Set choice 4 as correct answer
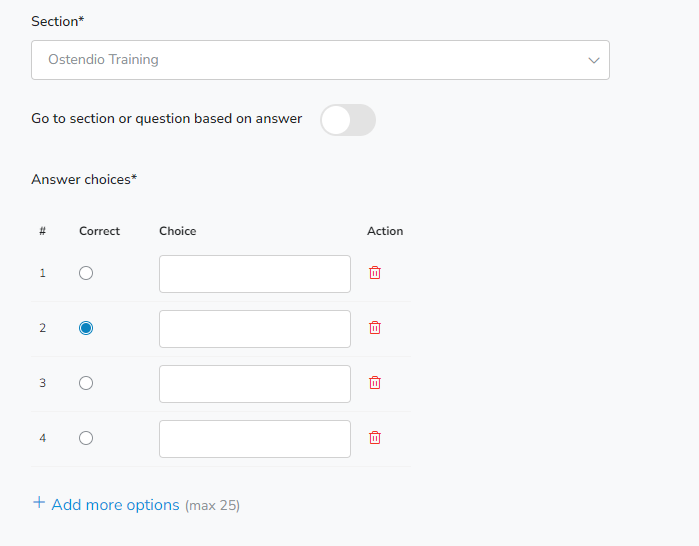This screenshot has height=546, width=699. (86, 438)
